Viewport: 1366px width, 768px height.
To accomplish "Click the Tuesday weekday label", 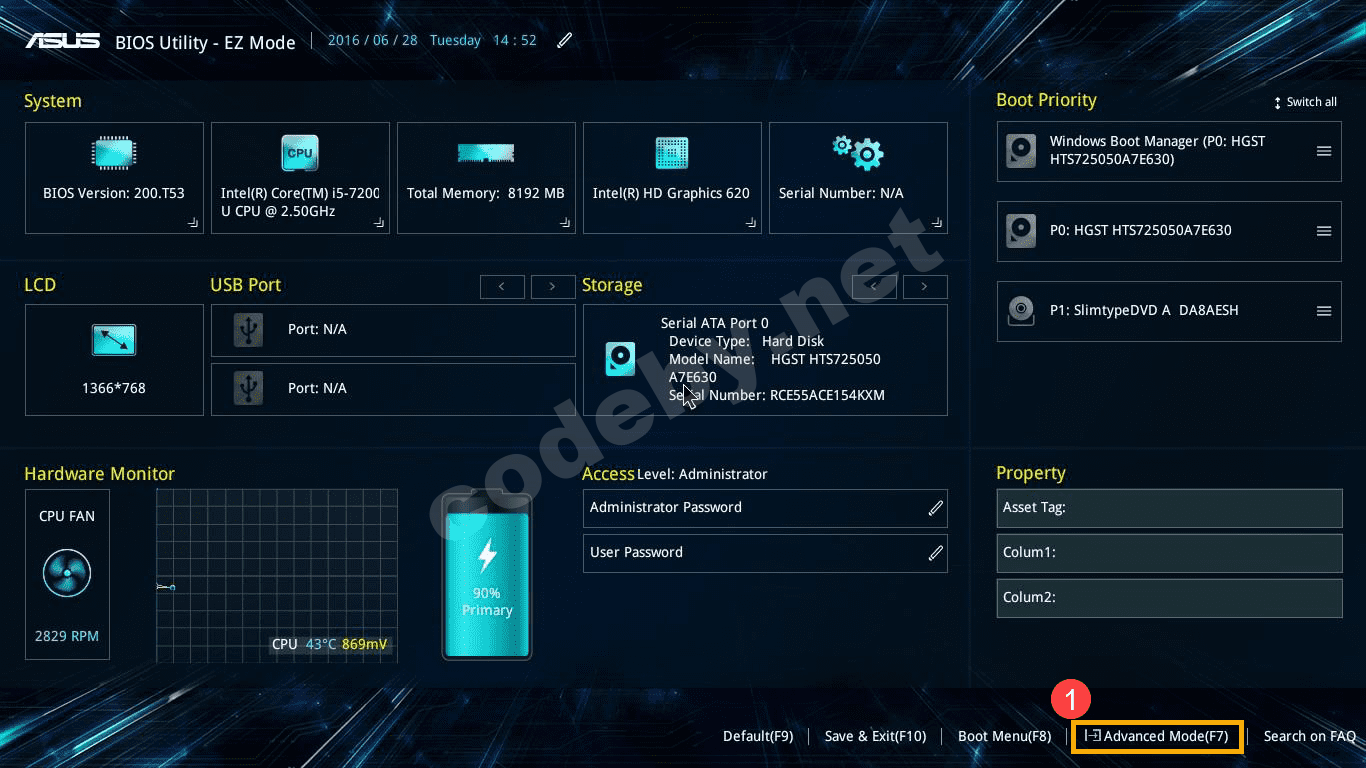I will tap(455, 41).
